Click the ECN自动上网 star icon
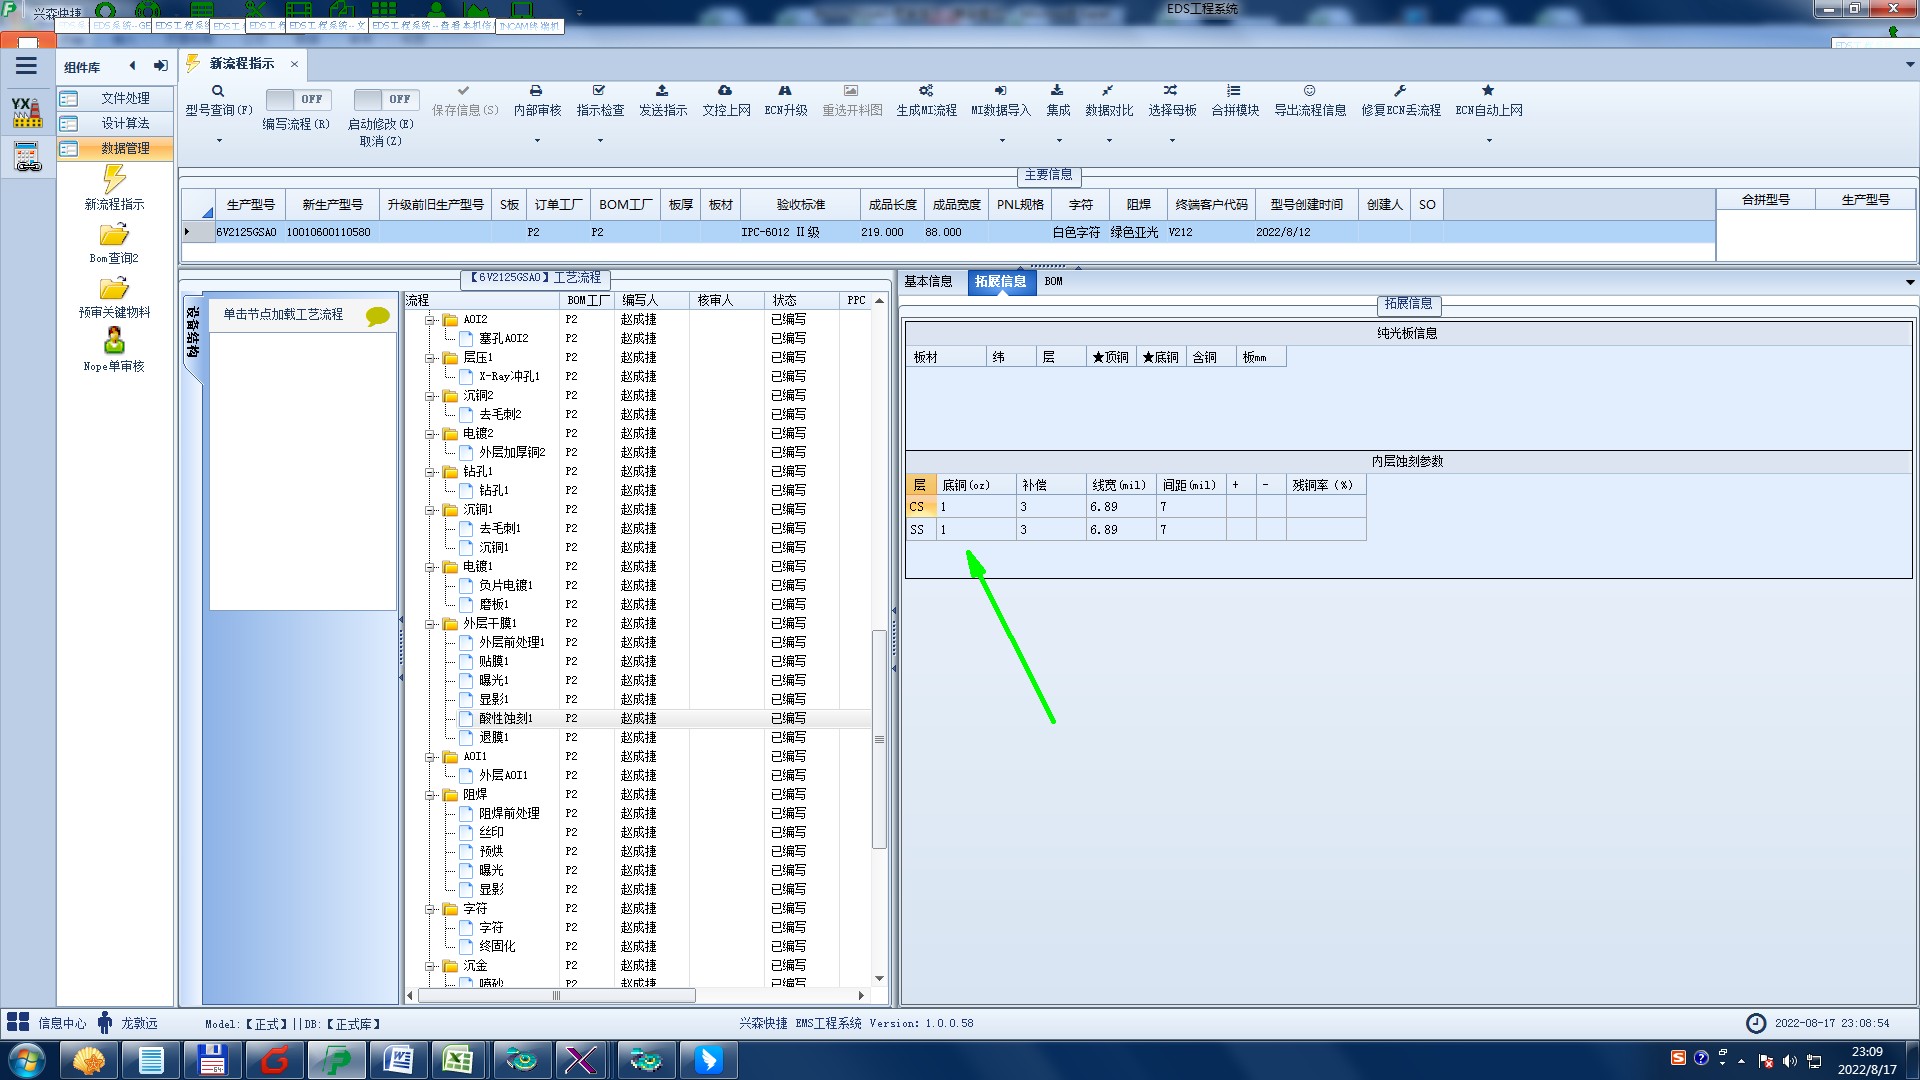1920x1080 pixels. click(x=1488, y=91)
